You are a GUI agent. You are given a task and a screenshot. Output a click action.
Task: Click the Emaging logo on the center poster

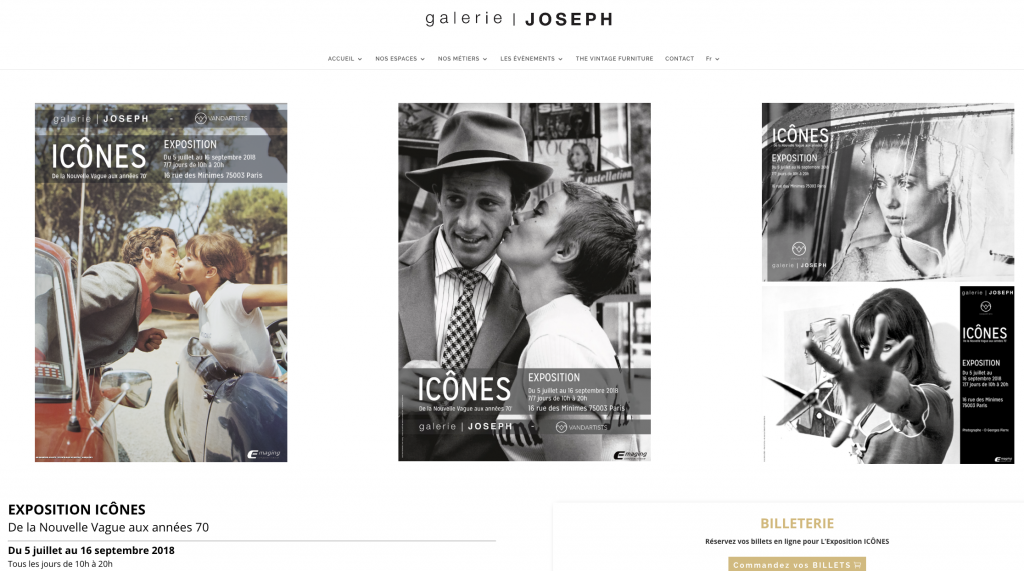click(630, 455)
